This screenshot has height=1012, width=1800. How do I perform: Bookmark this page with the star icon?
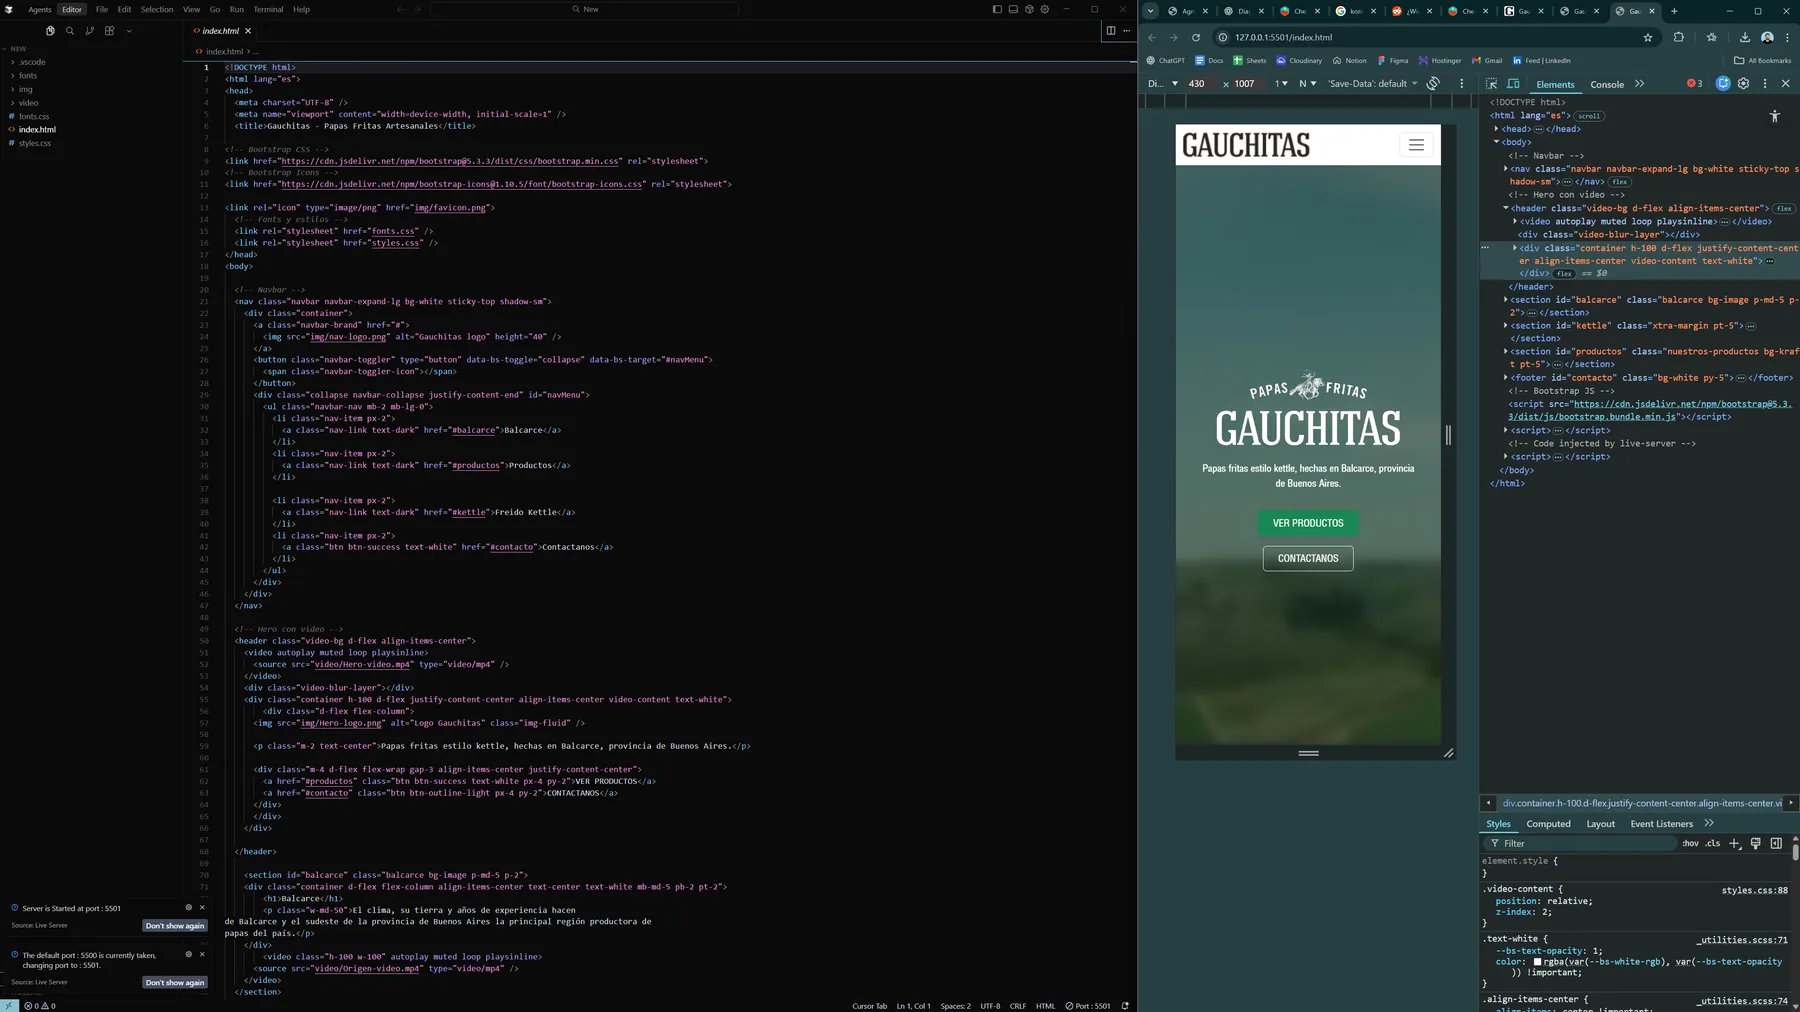coord(1648,37)
